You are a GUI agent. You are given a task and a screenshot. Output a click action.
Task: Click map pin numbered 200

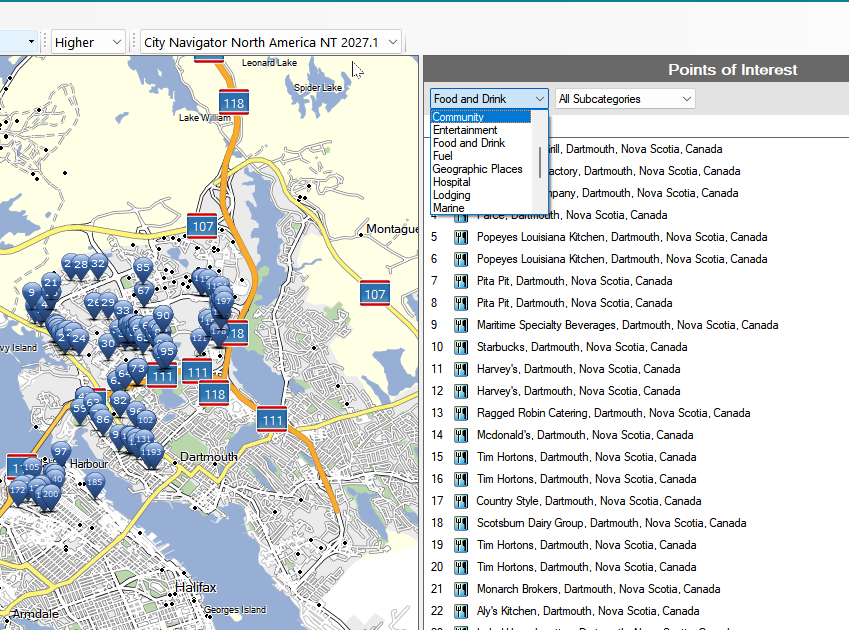point(51,495)
